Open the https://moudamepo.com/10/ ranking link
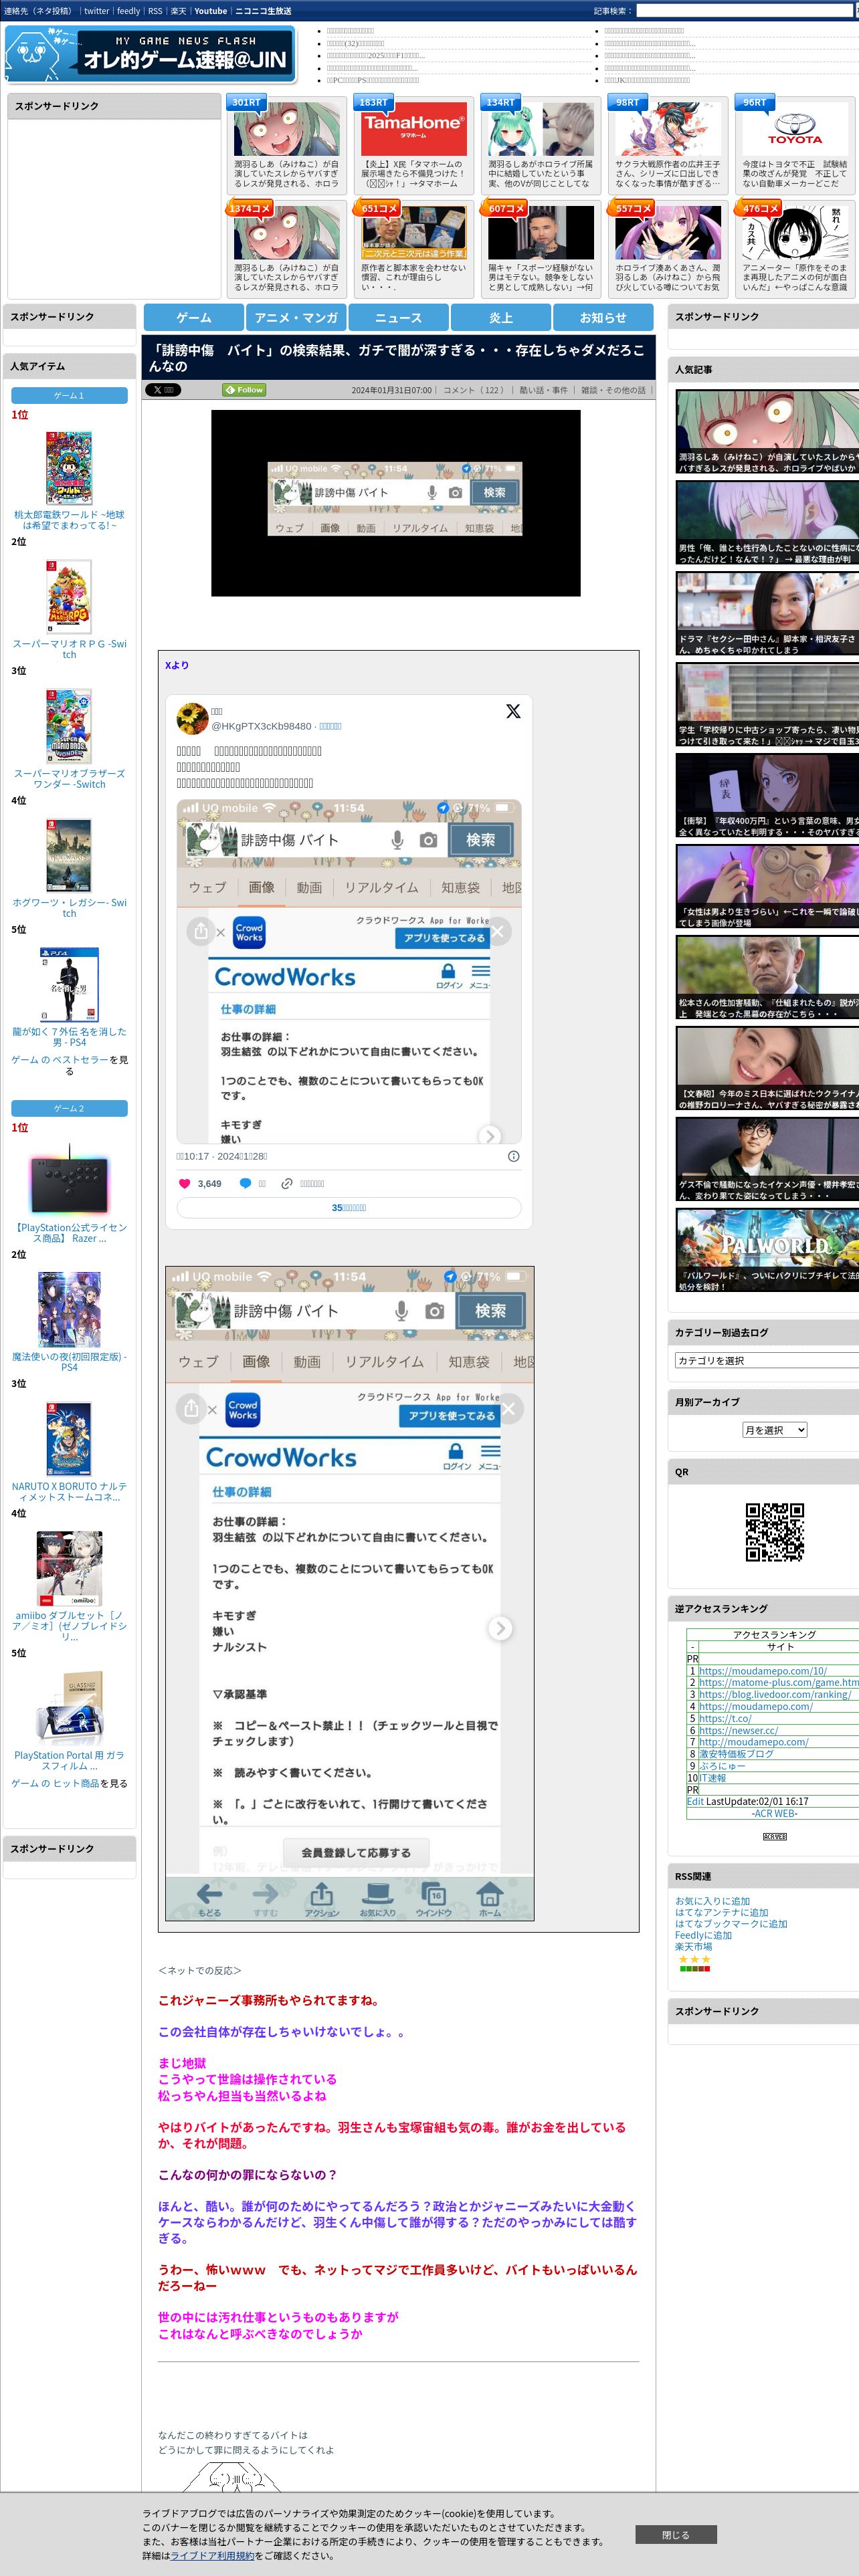 tap(763, 1671)
